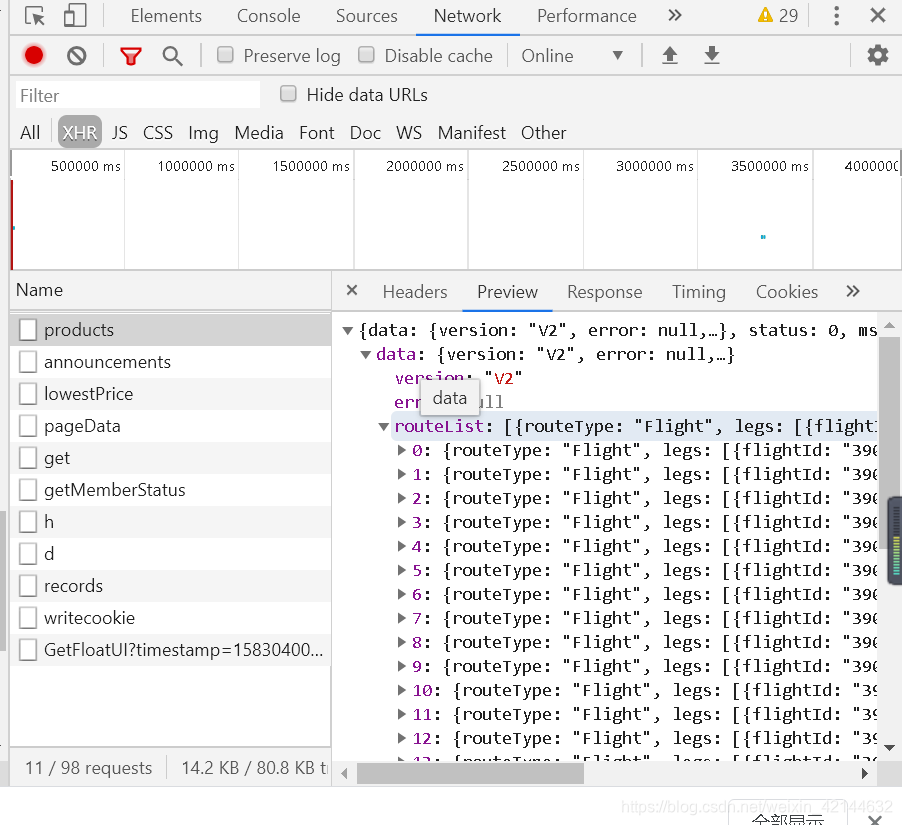
Task: Filter requests by WS
Action: [x=409, y=133]
